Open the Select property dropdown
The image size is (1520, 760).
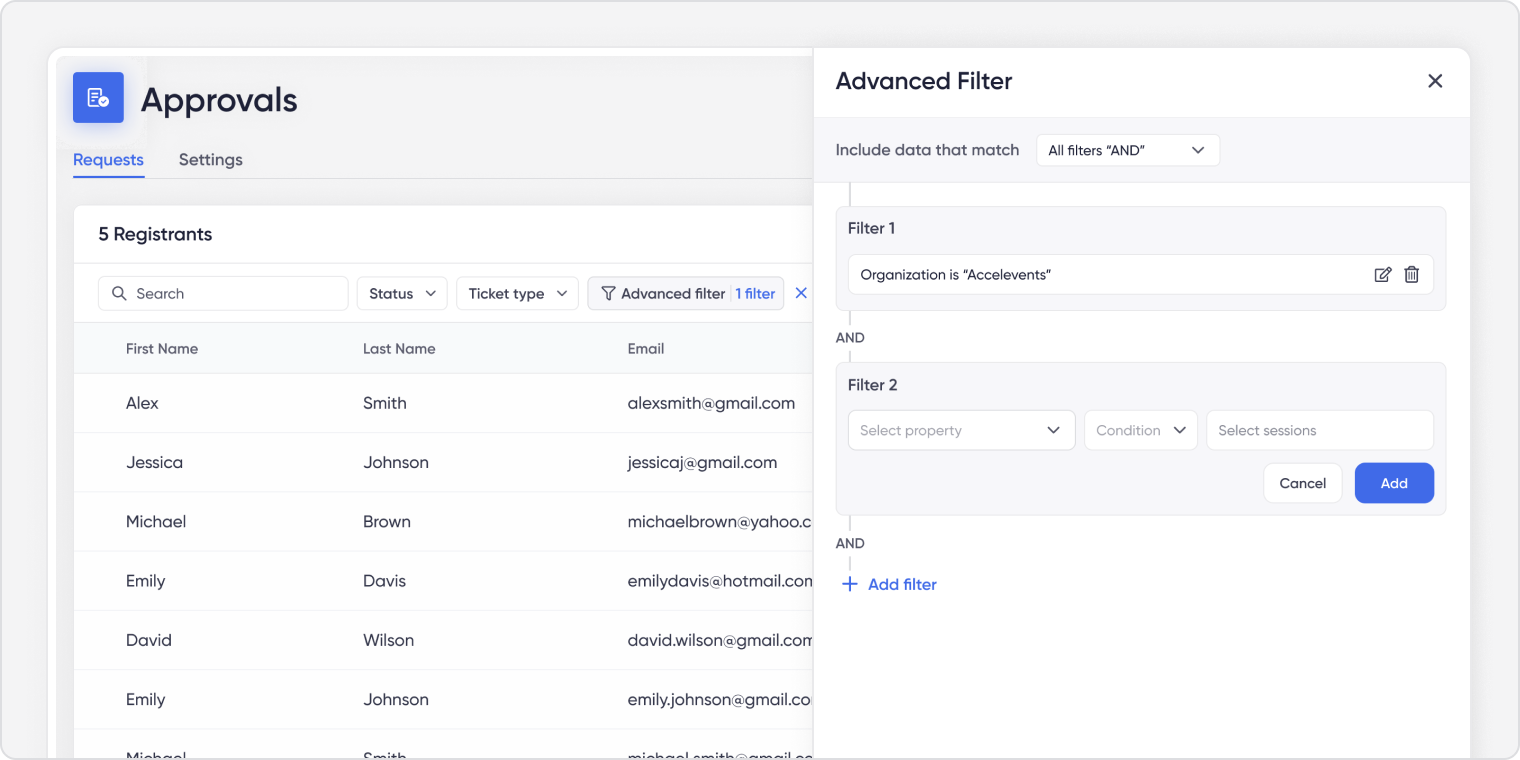tap(961, 430)
